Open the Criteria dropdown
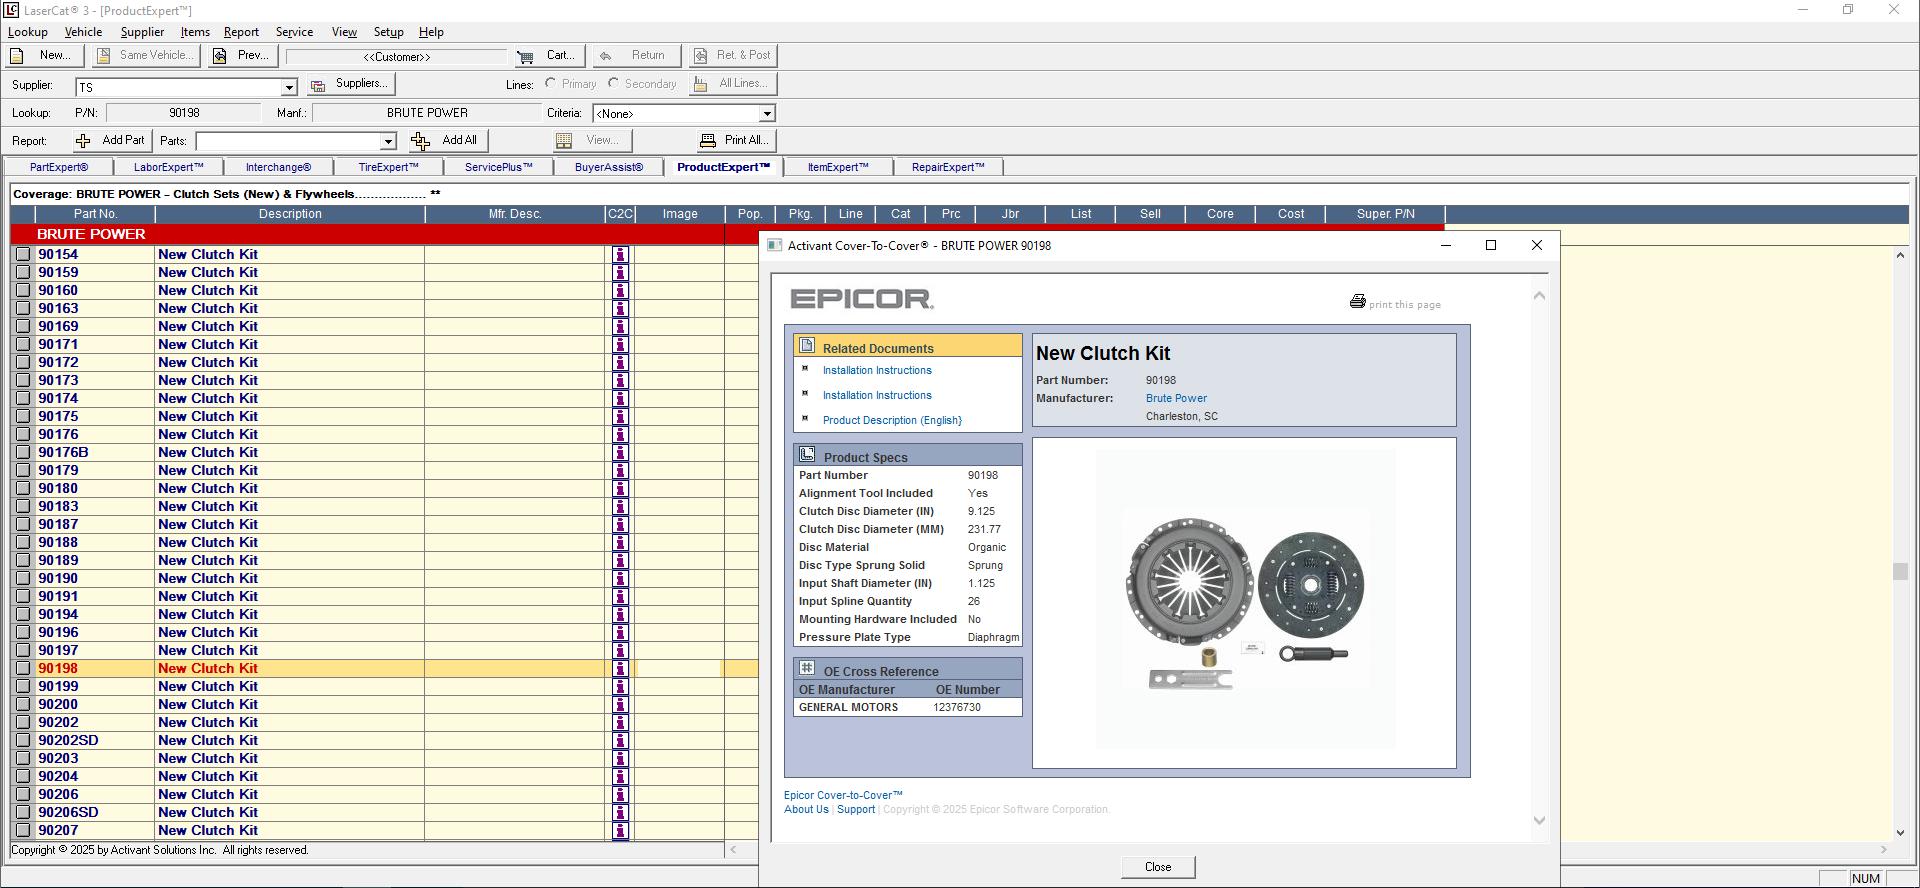The width and height of the screenshot is (1920, 888). click(x=767, y=114)
